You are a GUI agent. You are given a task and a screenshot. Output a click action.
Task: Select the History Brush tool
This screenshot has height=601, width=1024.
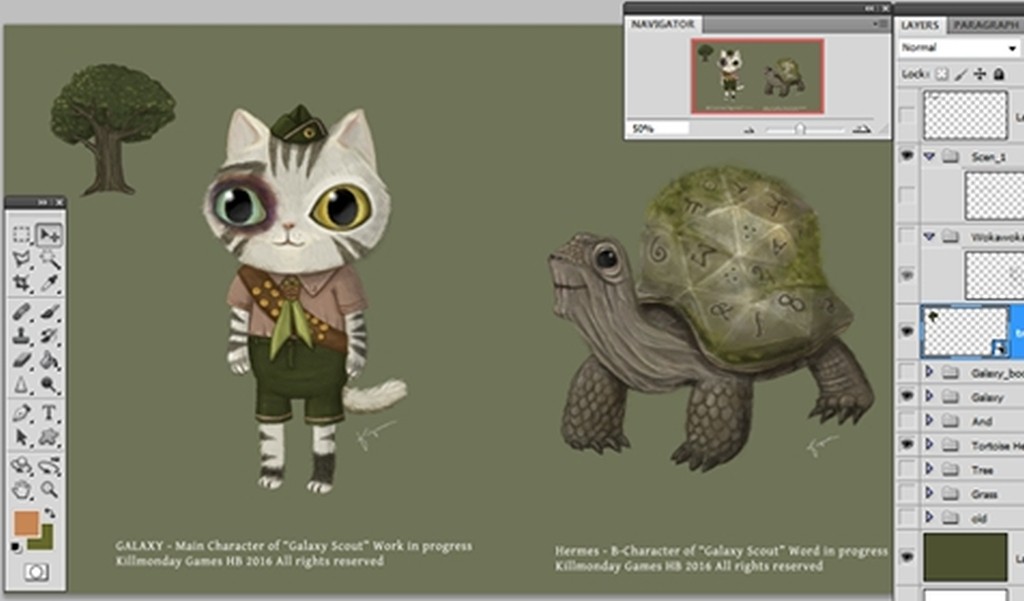click(x=49, y=336)
